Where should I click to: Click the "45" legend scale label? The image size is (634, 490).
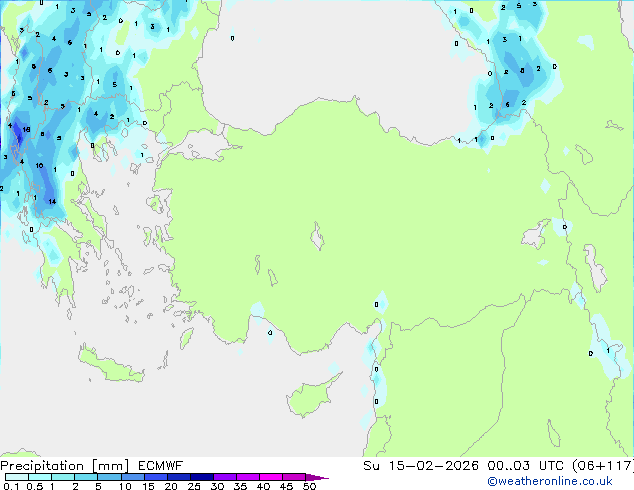click(286, 486)
